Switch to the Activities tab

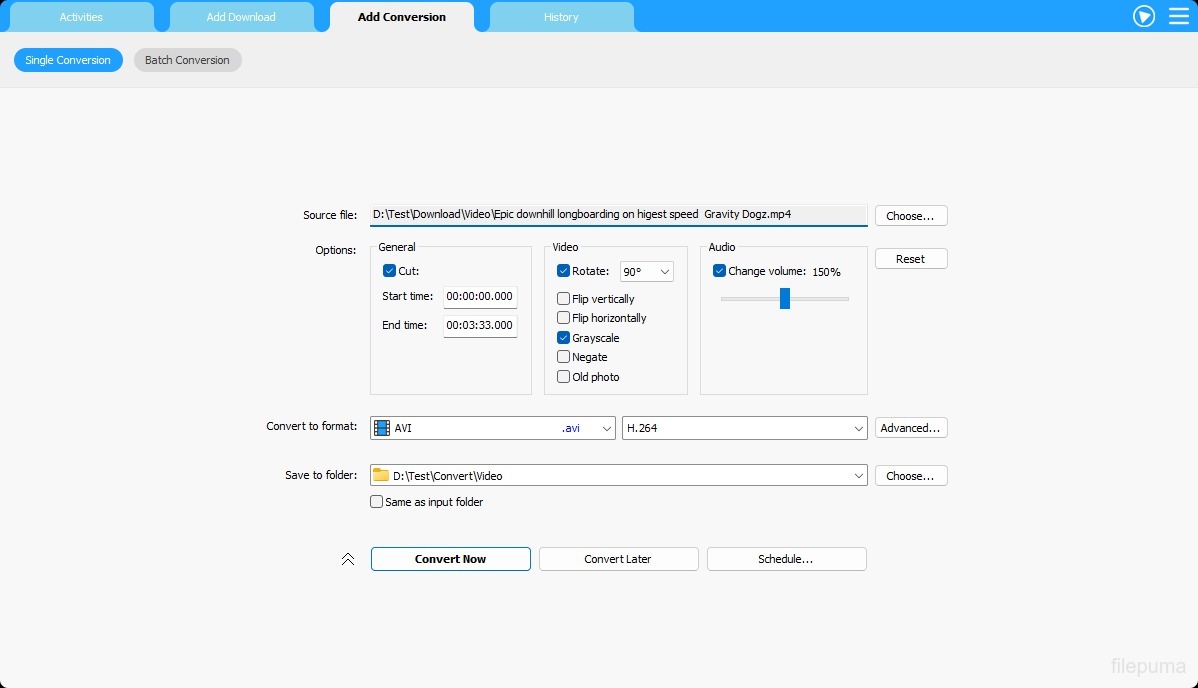click(x=81, y=17)
